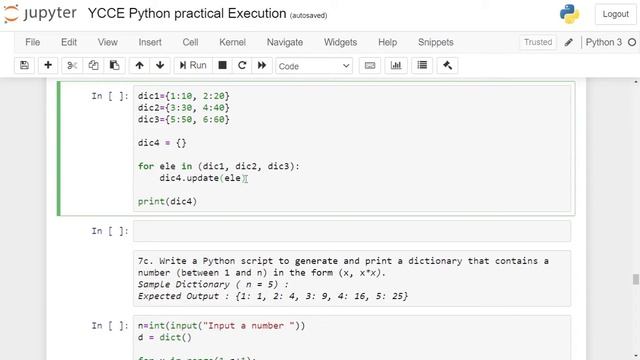The image size is (640, 360).
Task: Click the n=int(input("Input a number ")) line
Action: tap(221, 326)
